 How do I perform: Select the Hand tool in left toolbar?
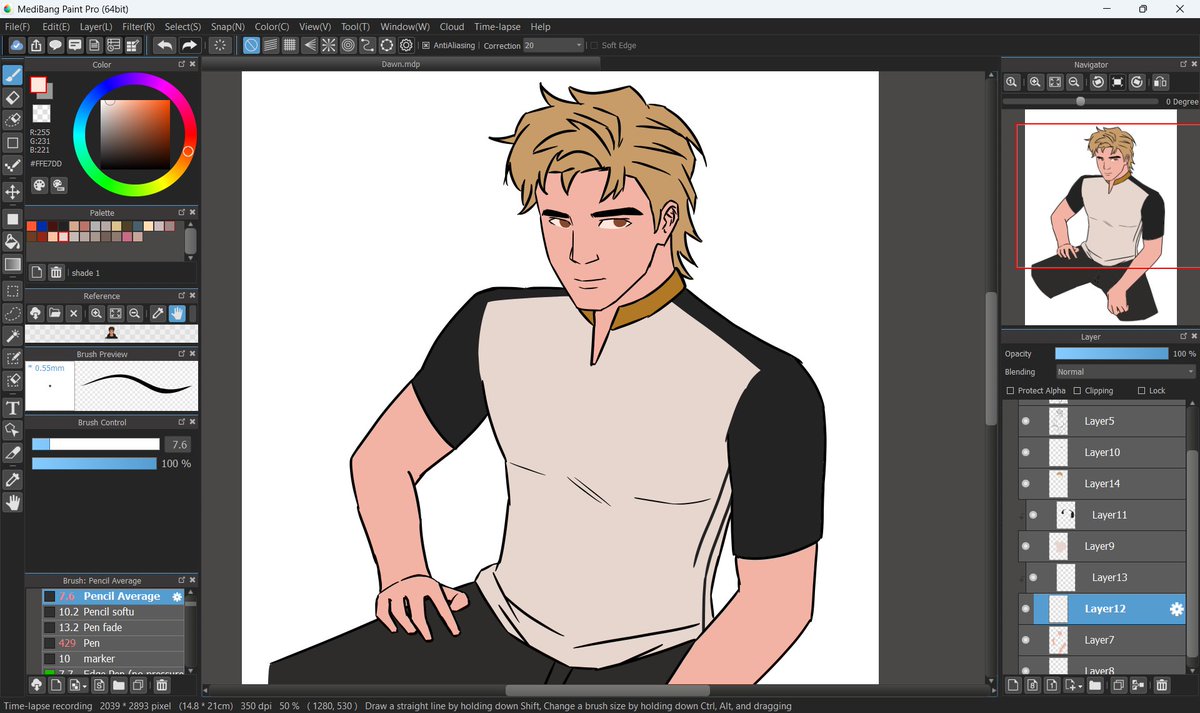[x=12, y=503]
